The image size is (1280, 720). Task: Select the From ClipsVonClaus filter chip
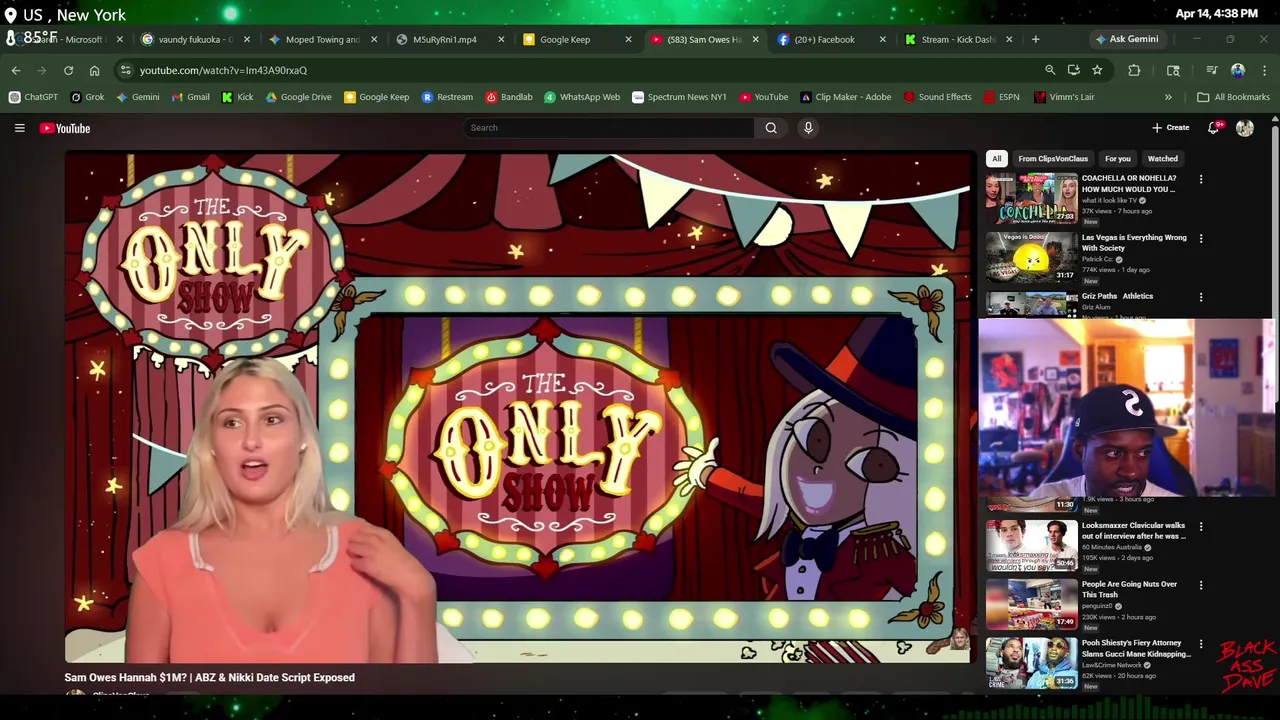click(1053, 158)
